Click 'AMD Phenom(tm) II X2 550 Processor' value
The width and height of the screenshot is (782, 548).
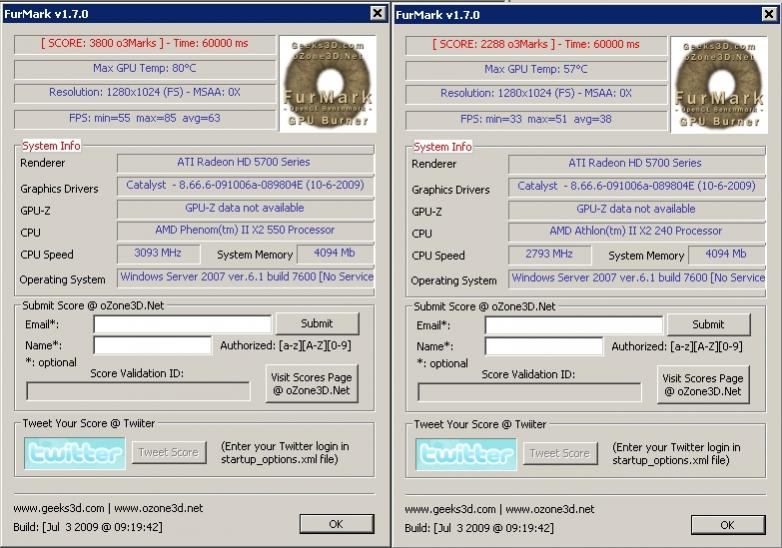click(x=245, y=230)
